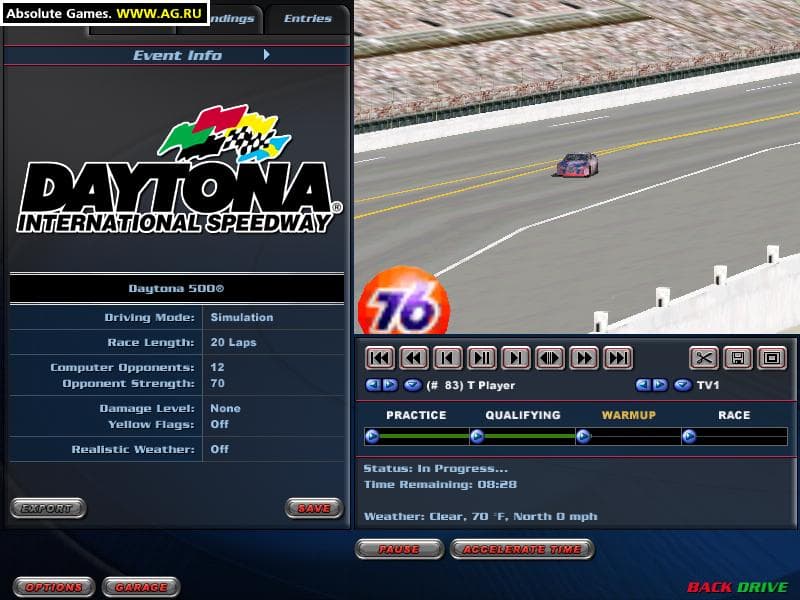
Task: Click the green DRIVE link
Action: pyautogui.click(x=763, y=587)
